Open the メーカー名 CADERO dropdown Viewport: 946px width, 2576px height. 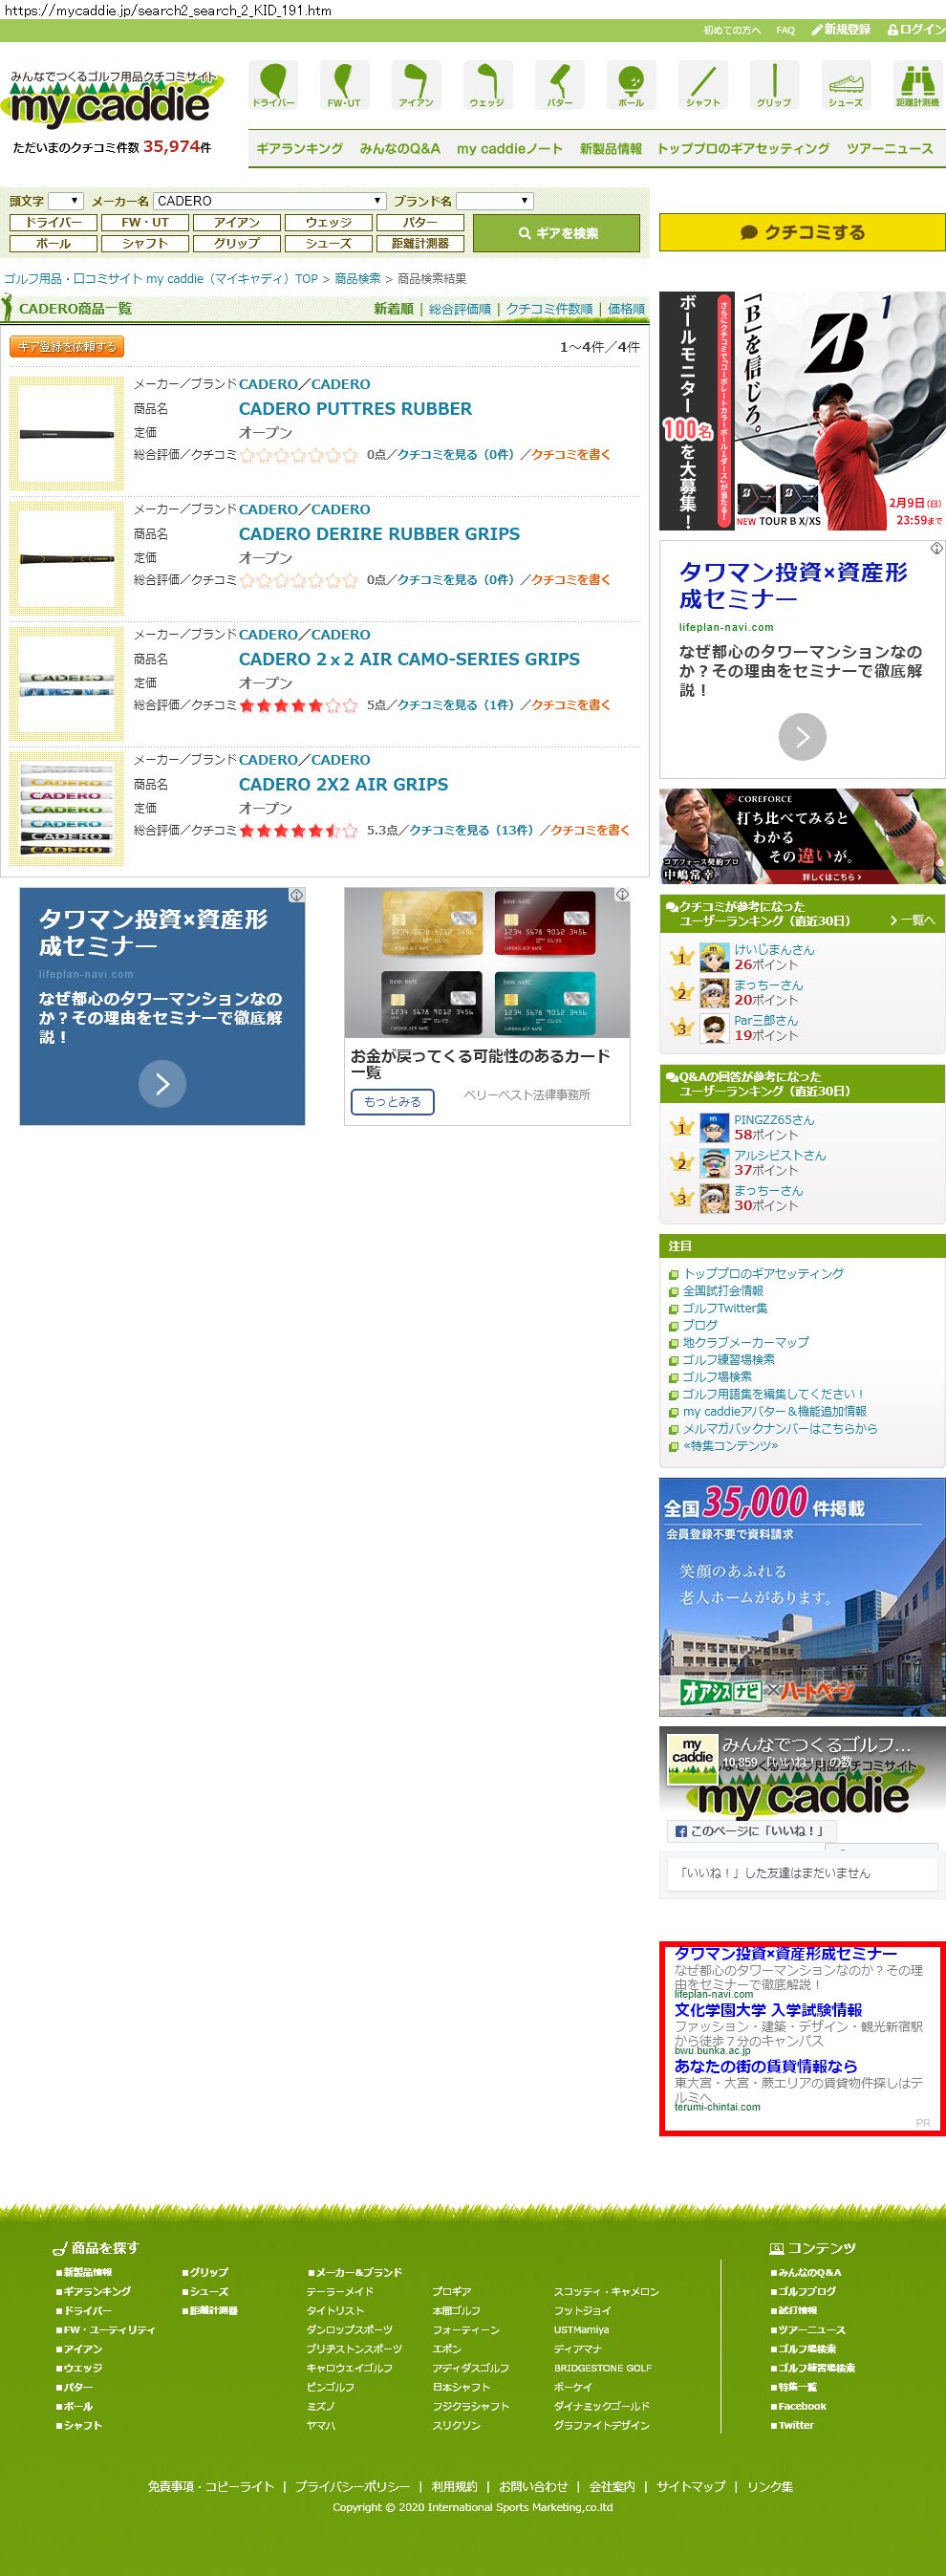click(269, 201)
